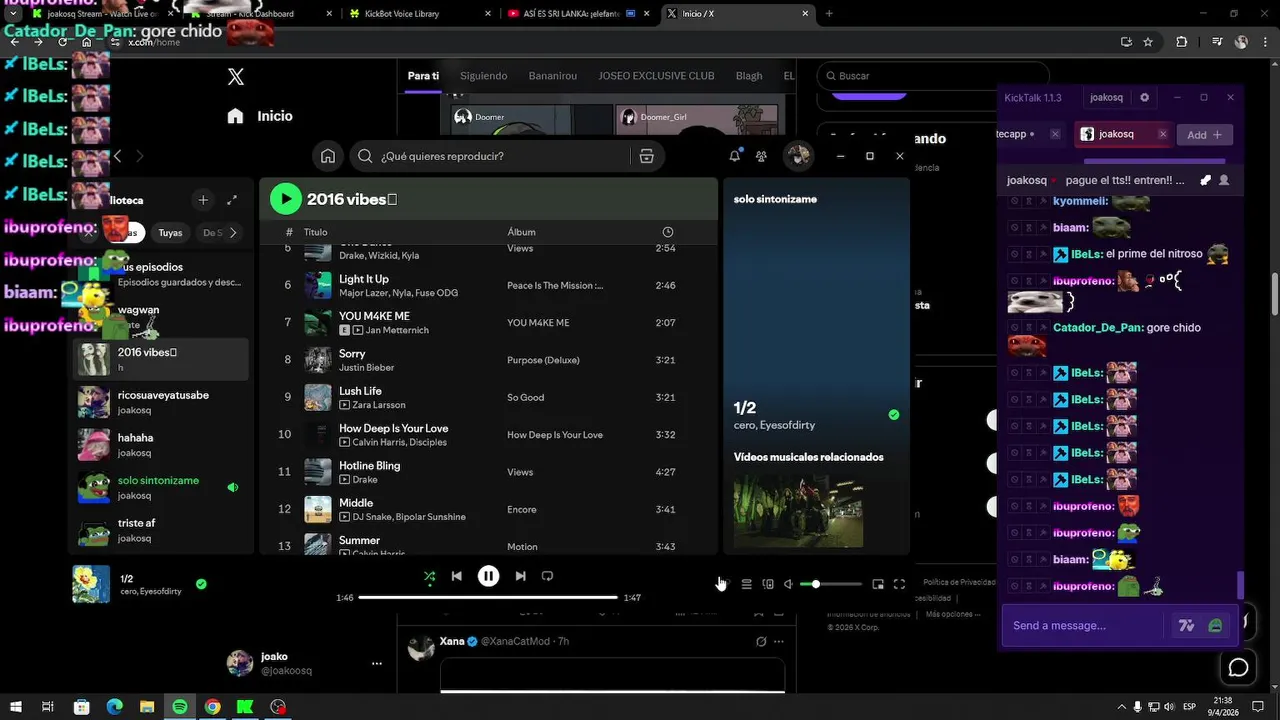Open Bananirou tab on X
Viewport: 1280px width, 720px height.
pyautogui.click(x=553, y=76)
